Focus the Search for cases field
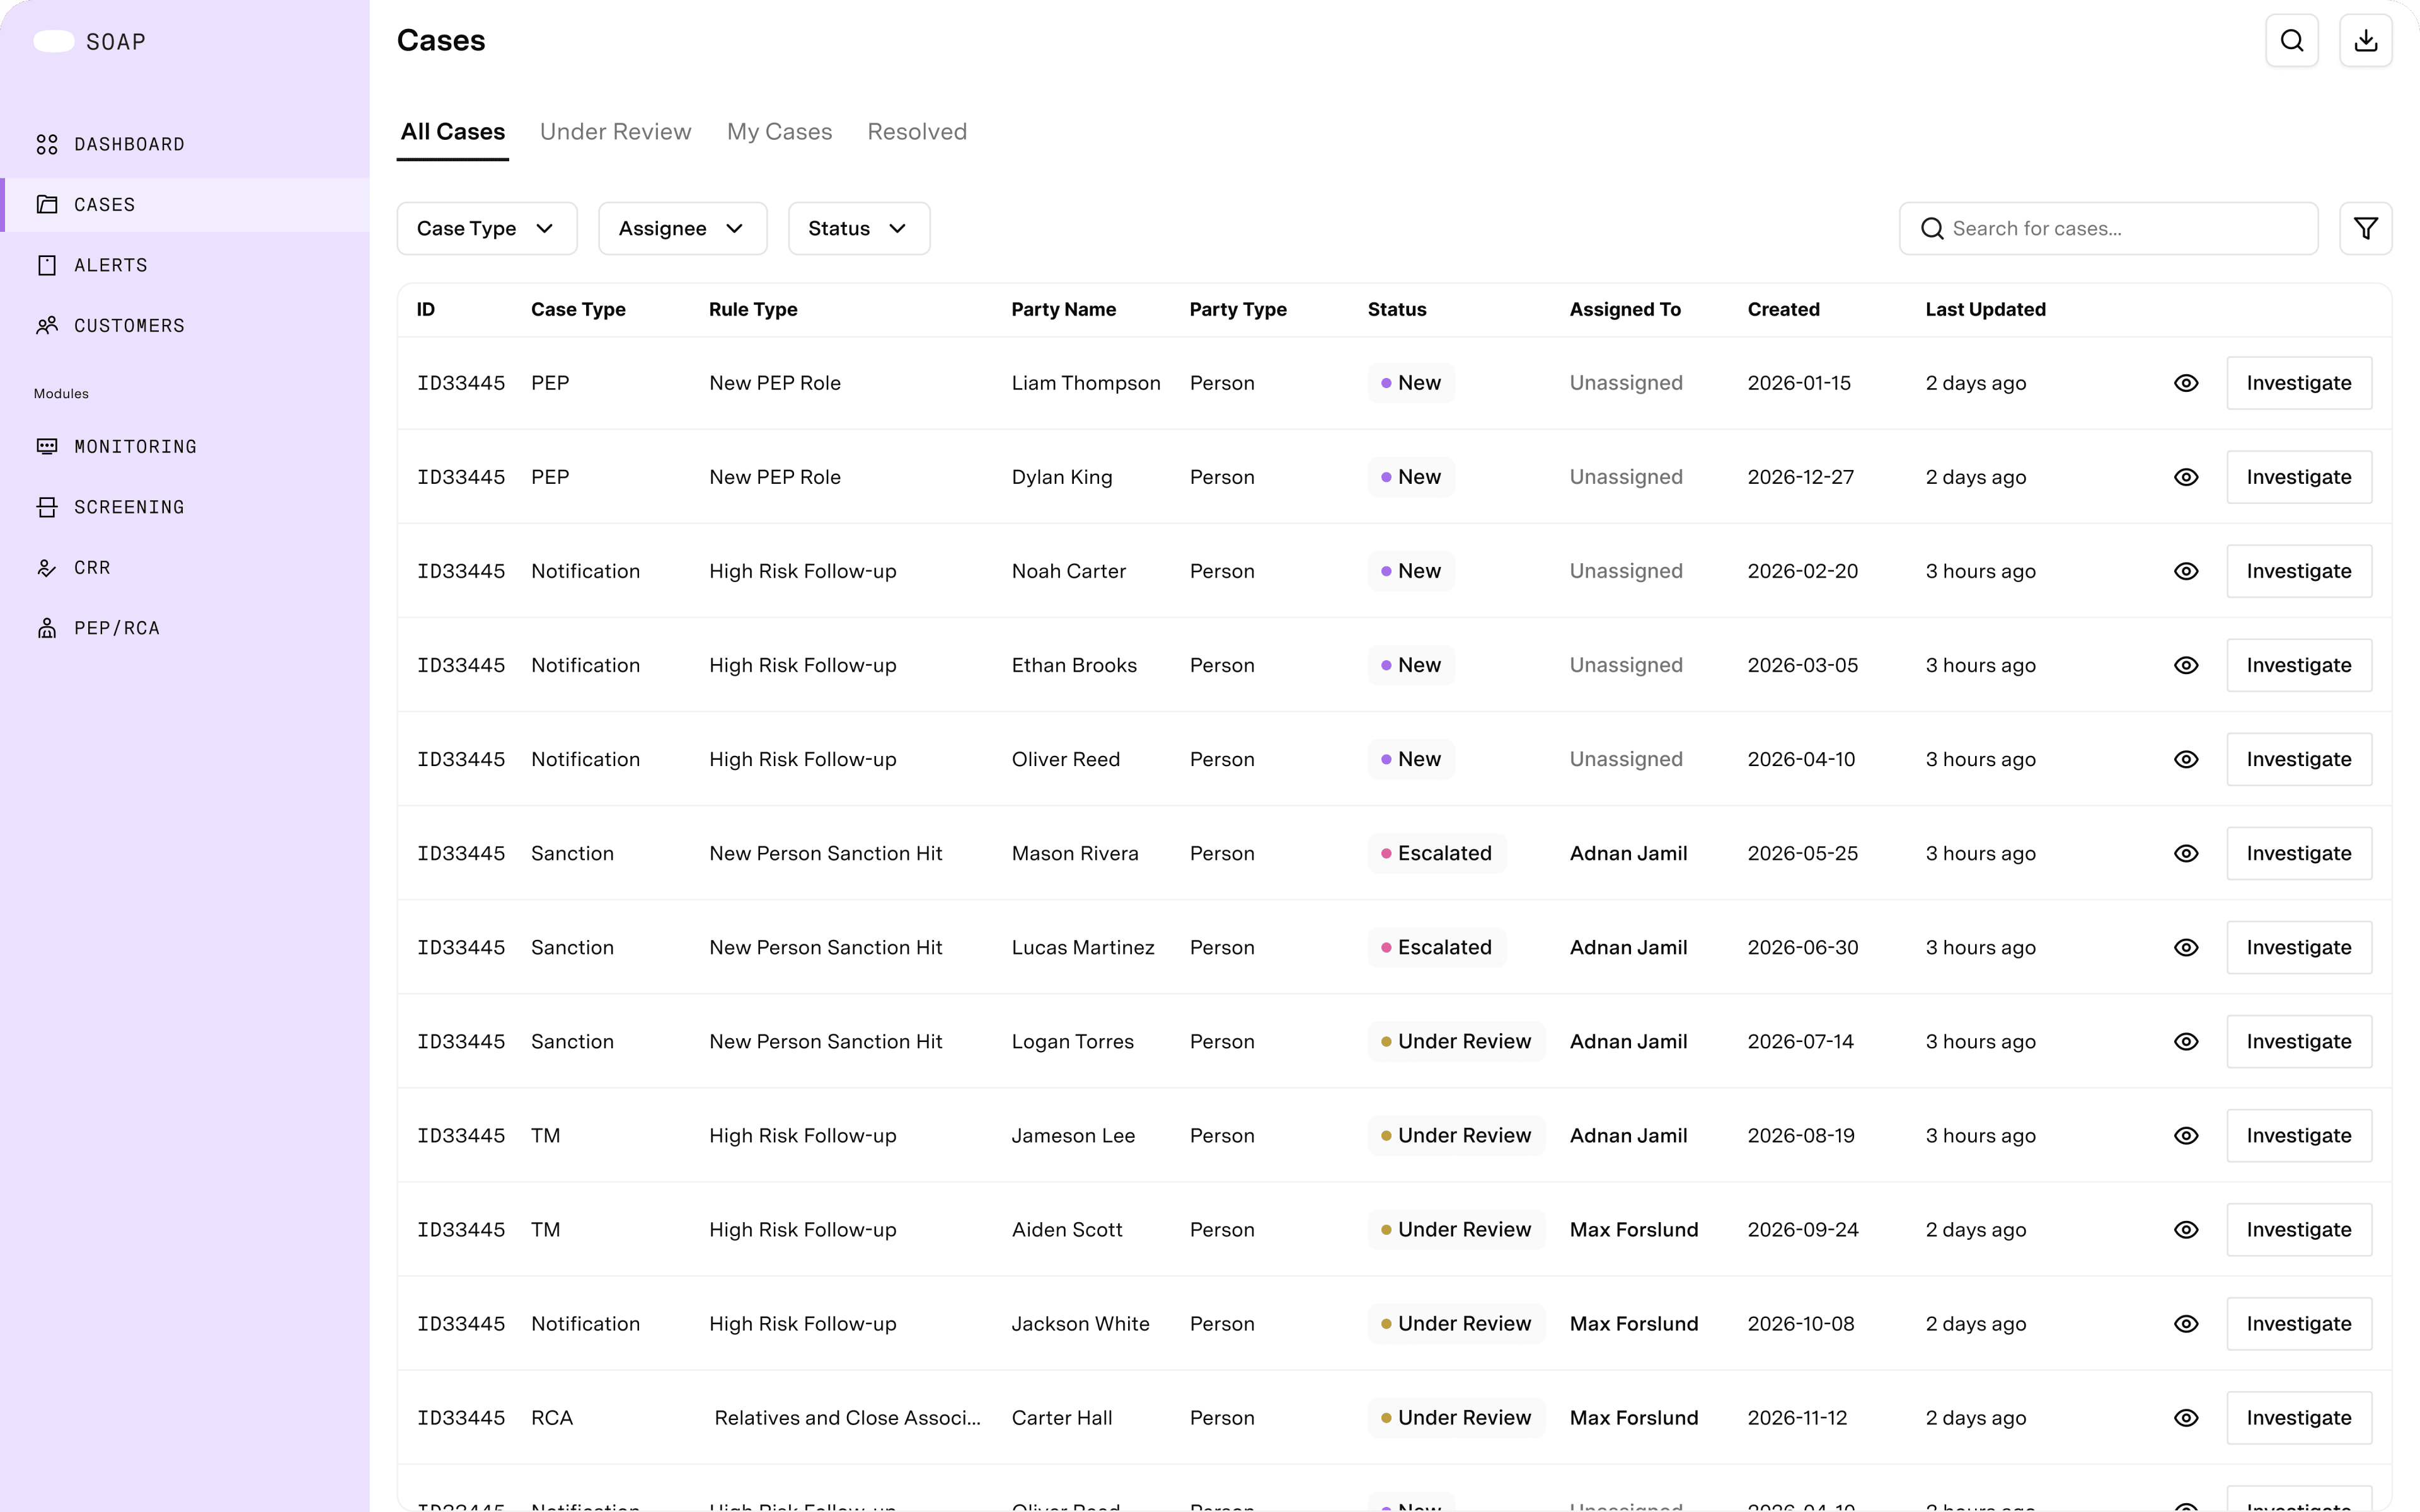The height and width of the screenshot is (1512, 2420). point(2120,229)
